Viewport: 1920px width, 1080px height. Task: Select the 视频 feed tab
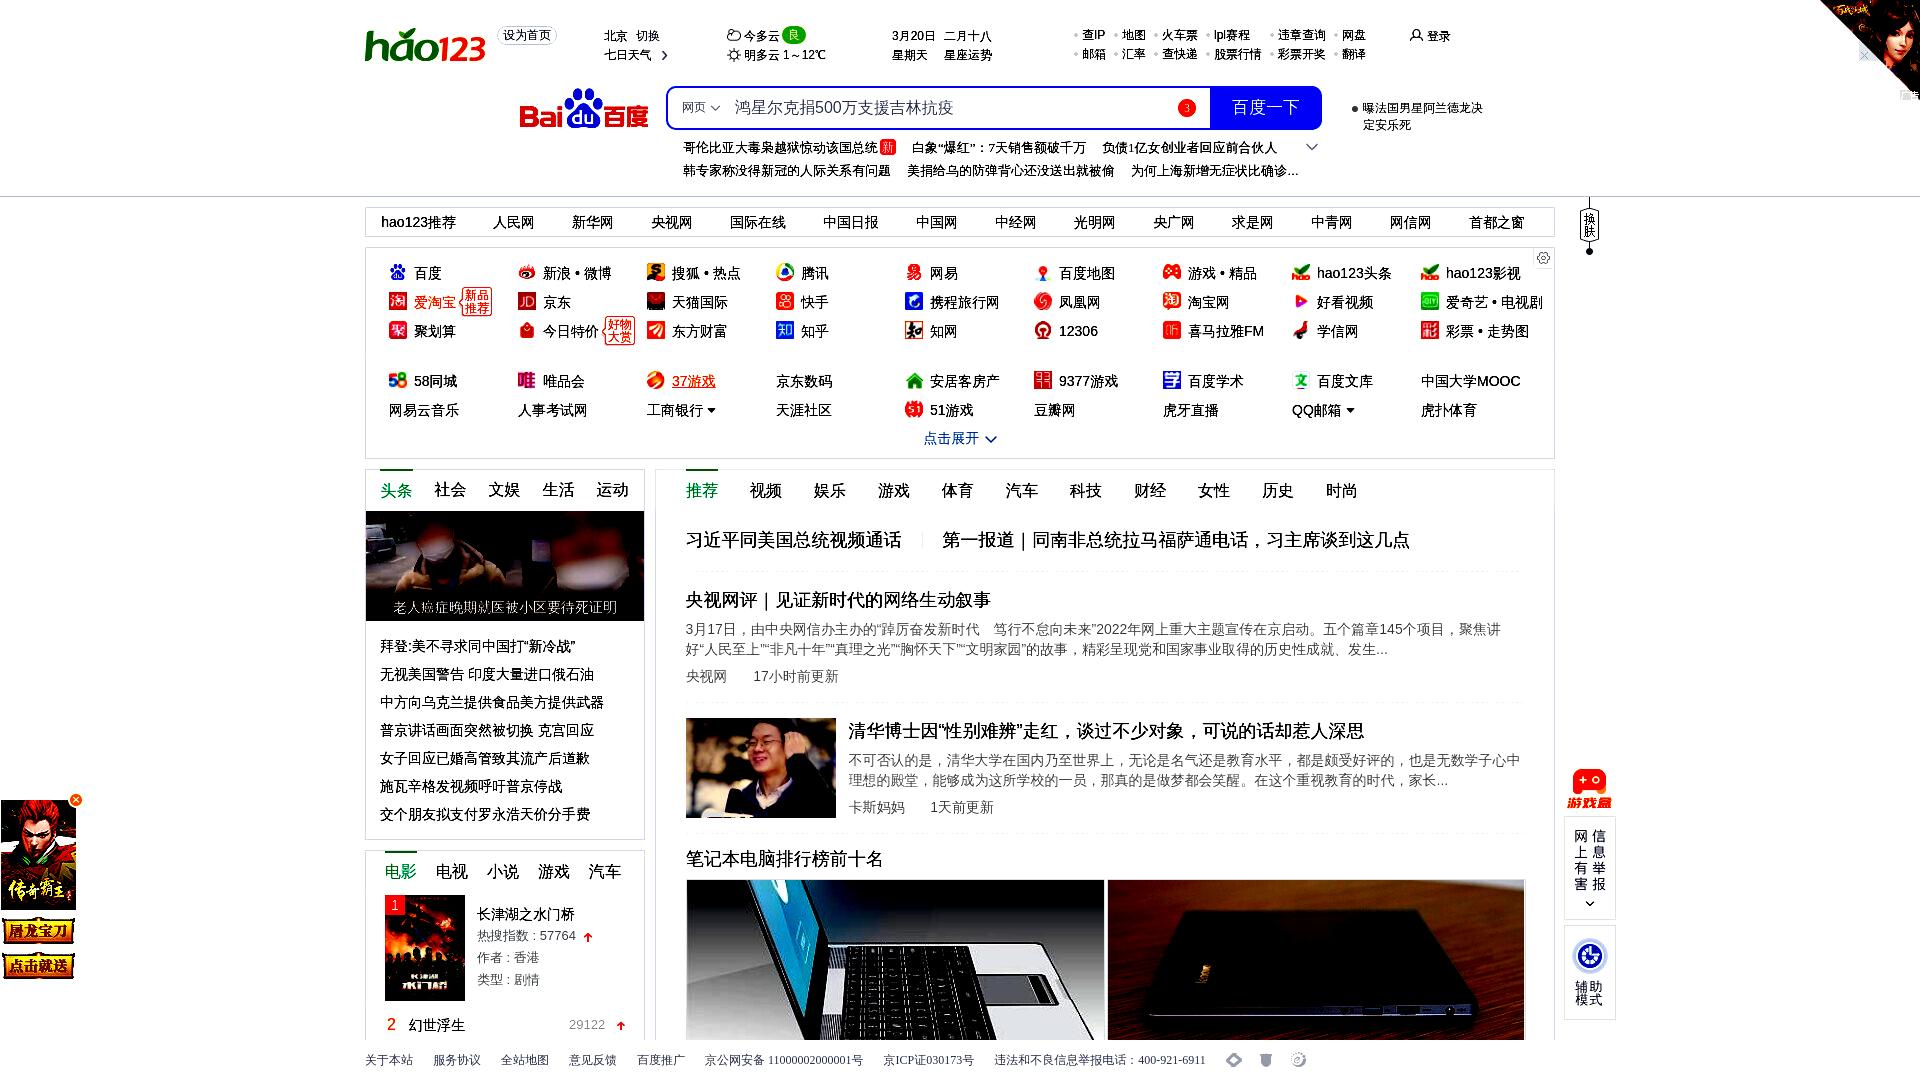coord(766,490)
